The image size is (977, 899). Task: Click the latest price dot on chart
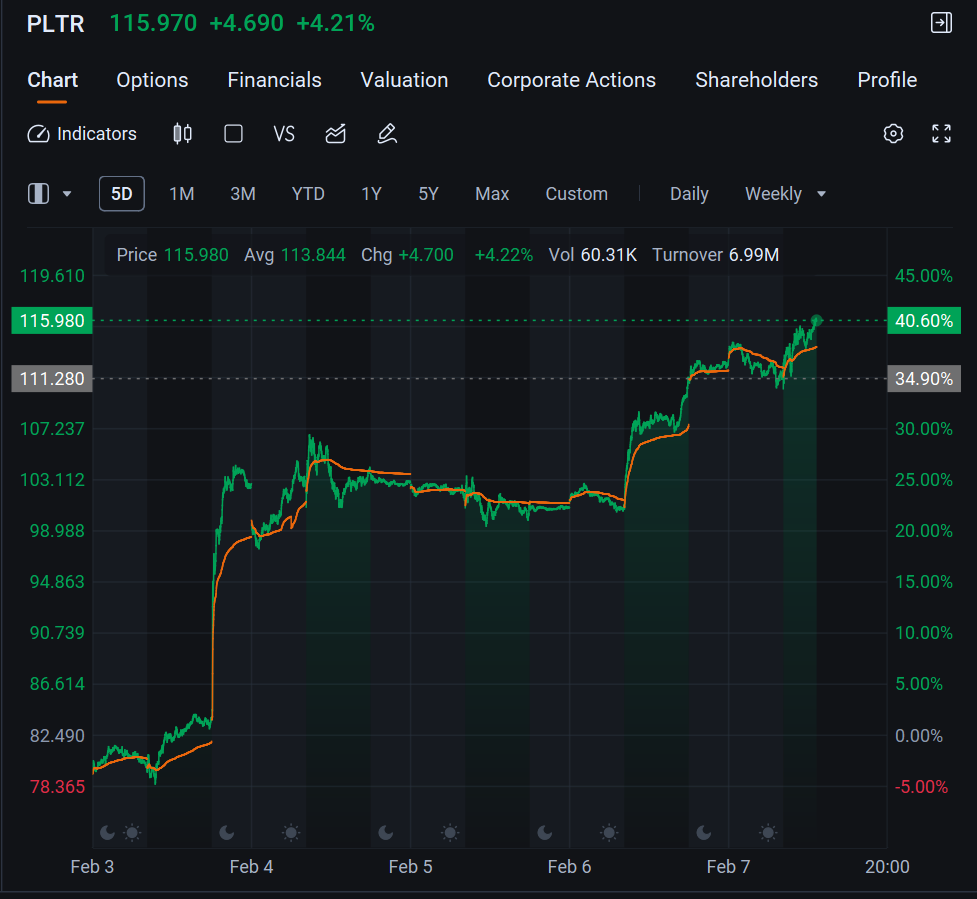[817, 320]
